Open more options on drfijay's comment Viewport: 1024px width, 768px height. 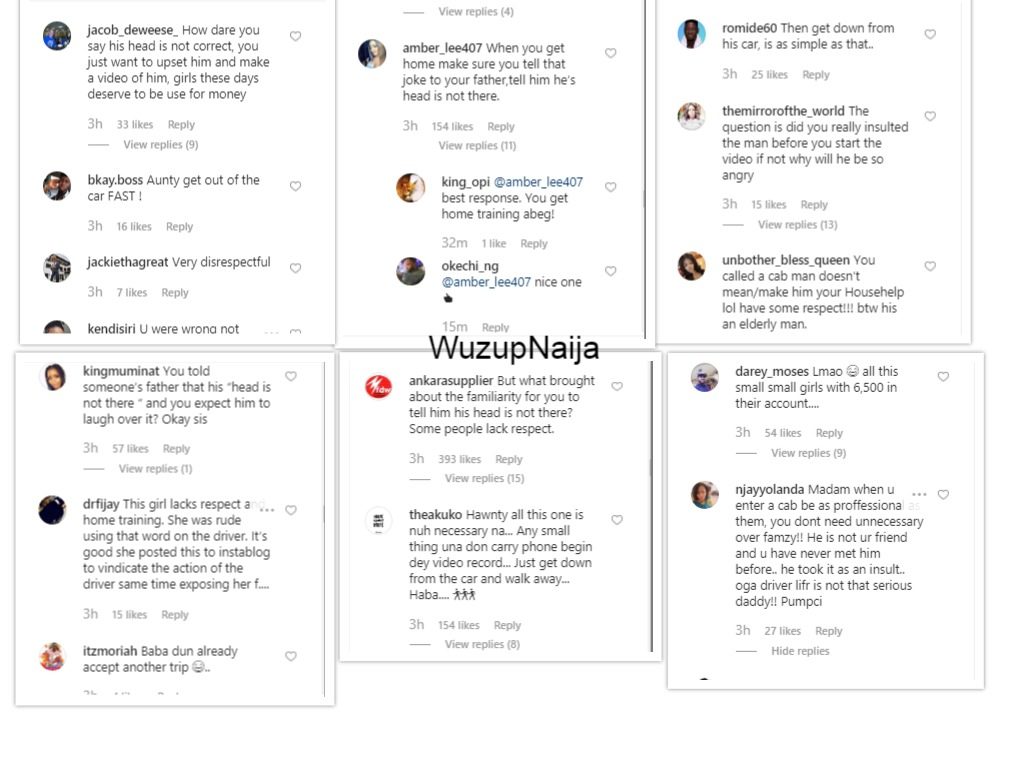(267, 510)
